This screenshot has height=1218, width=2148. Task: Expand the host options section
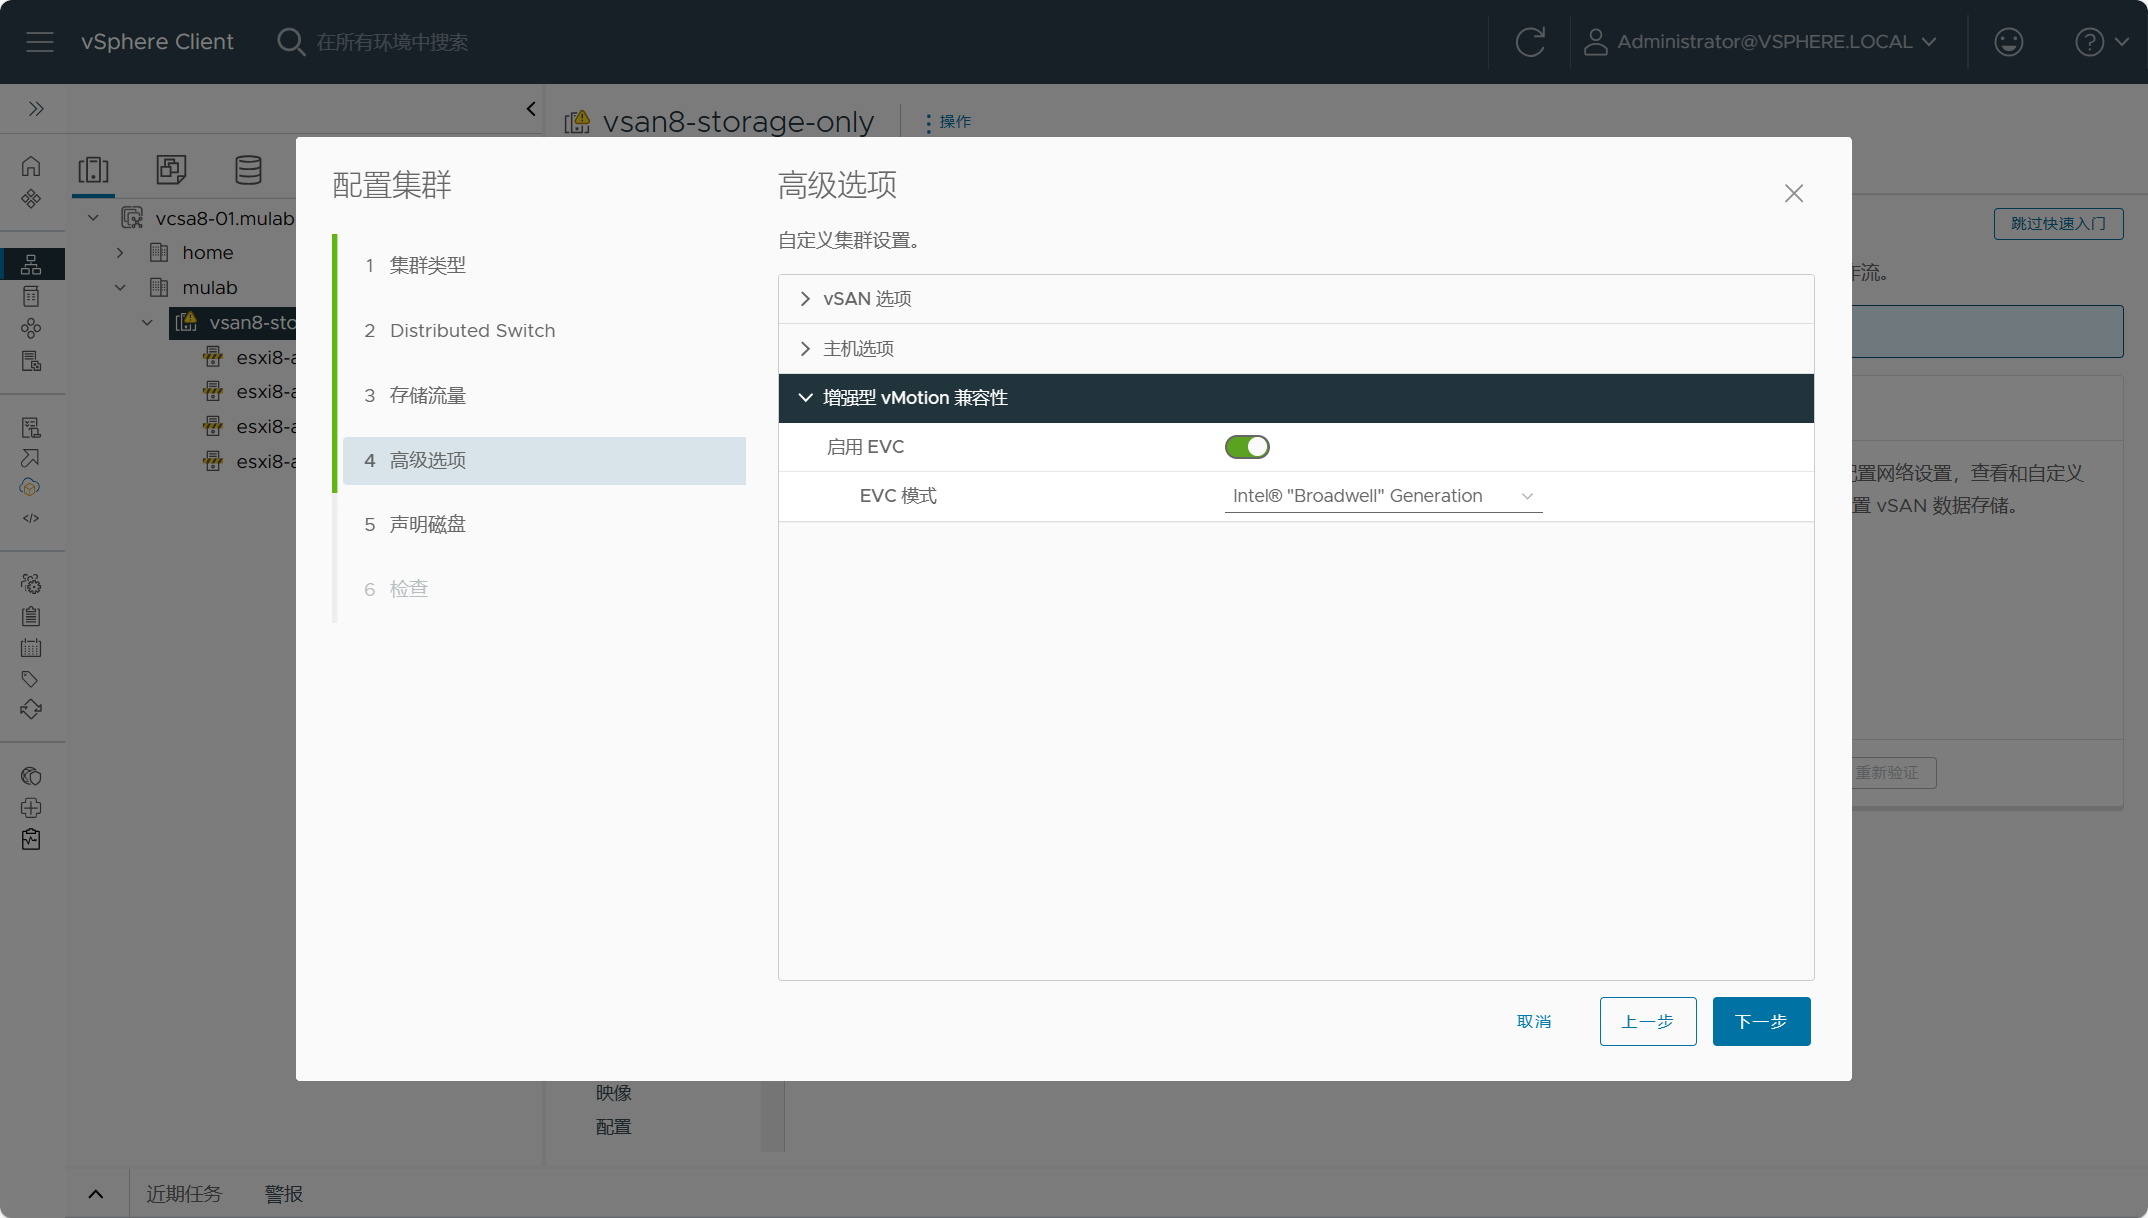[x=1296, y=349]
